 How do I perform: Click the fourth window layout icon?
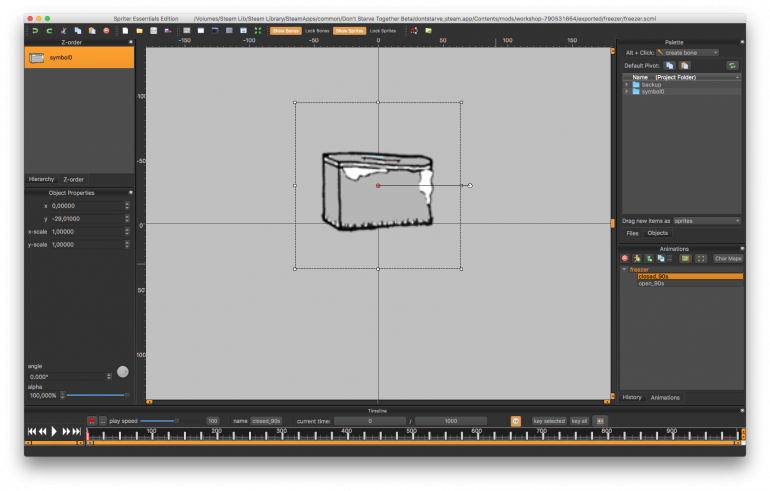pos(229,30)
